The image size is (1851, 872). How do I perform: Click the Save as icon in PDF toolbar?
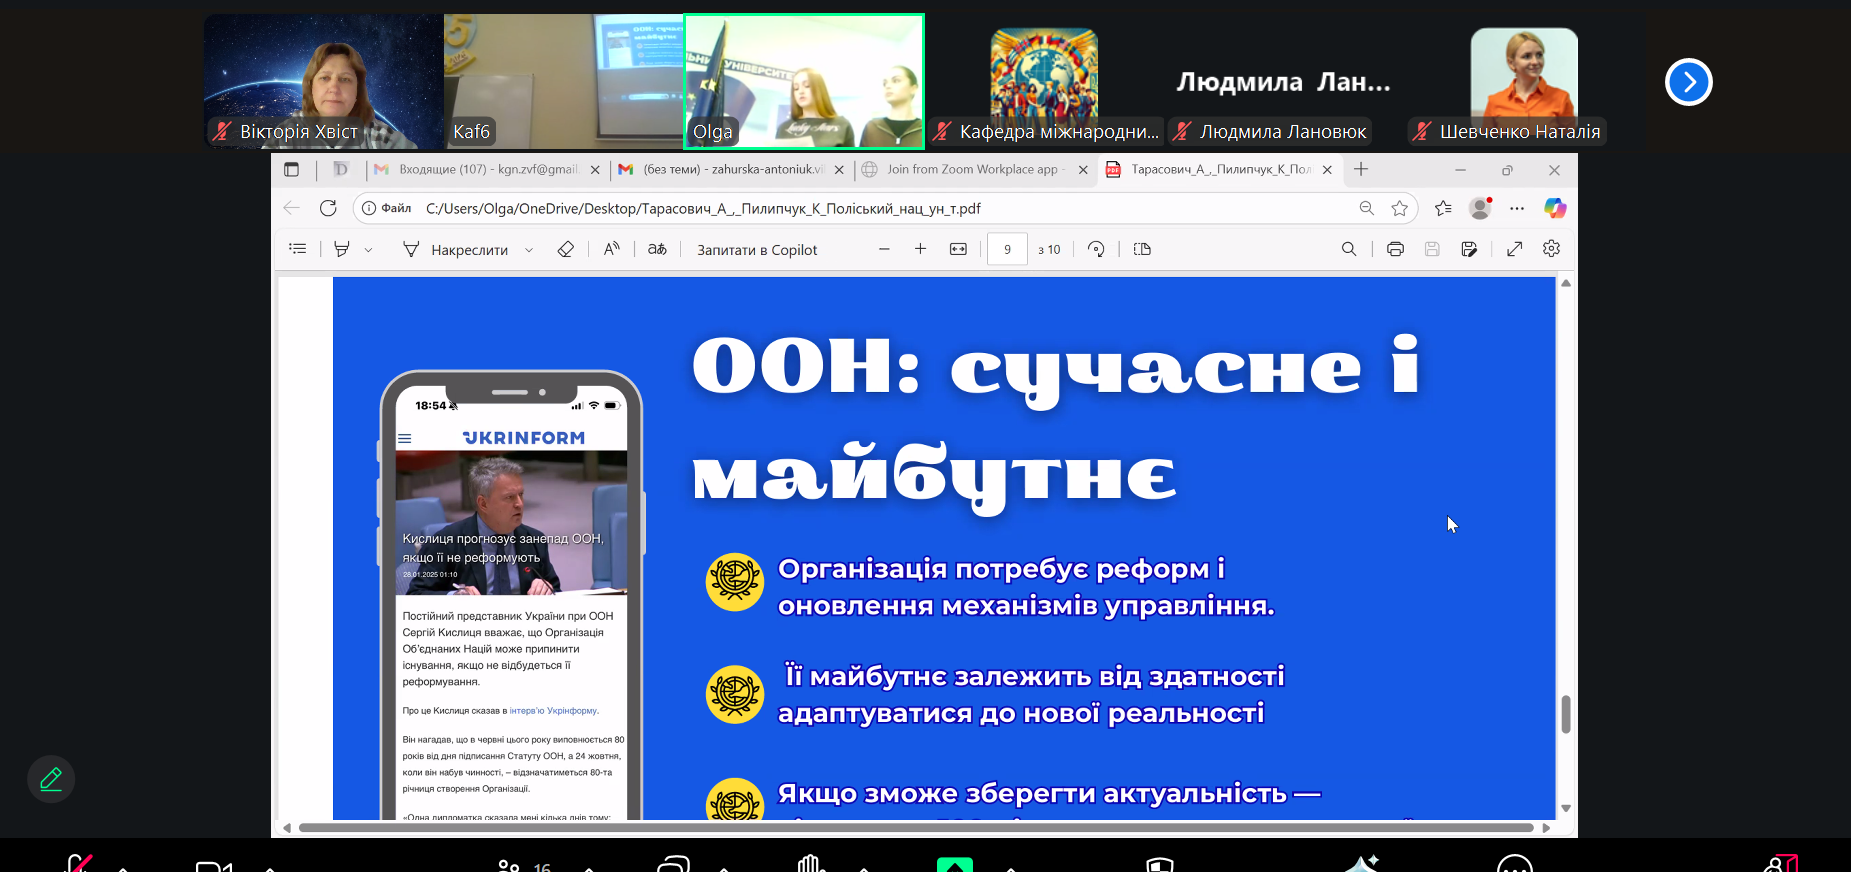pos(1469,249)
